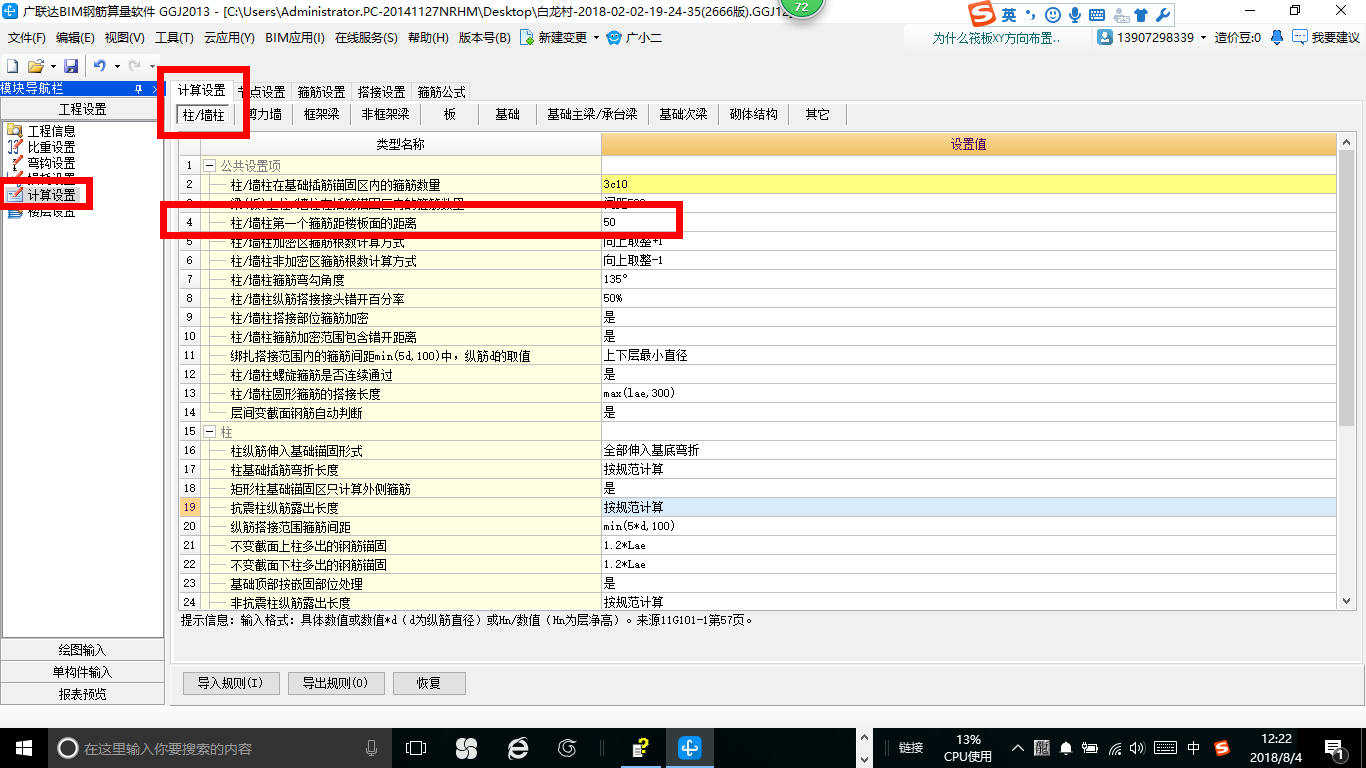Image resolution: width=1366 pixels, height=768 pixels.
Task: Click the 我要建议 feedback button
Action: point(1326,37)
